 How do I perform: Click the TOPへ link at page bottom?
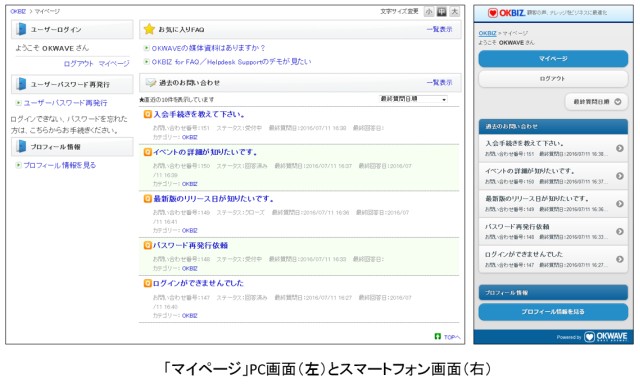pyautogui.click(x=452, y=337)
